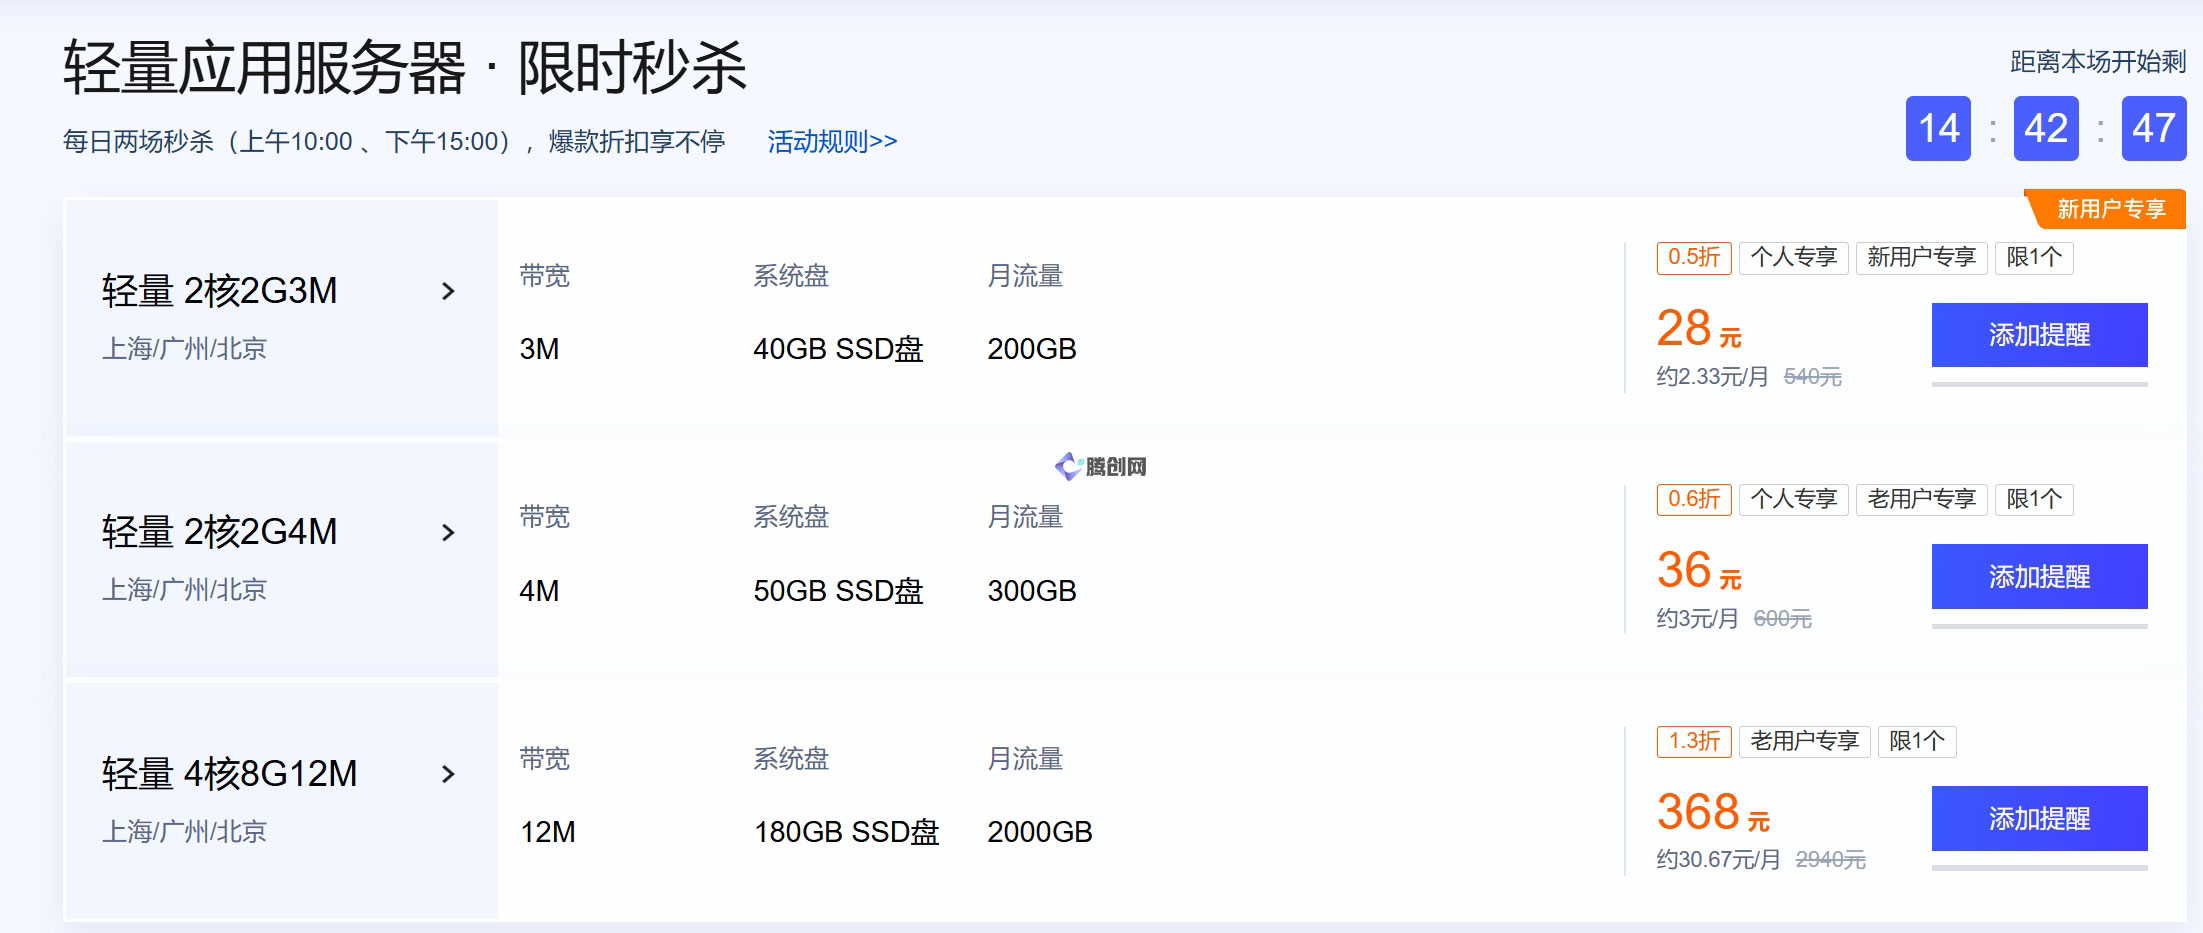Click 添加提醒 for the 28元 plan
This screenshot has width=2203, height=933.
[x=2039, y=335]
